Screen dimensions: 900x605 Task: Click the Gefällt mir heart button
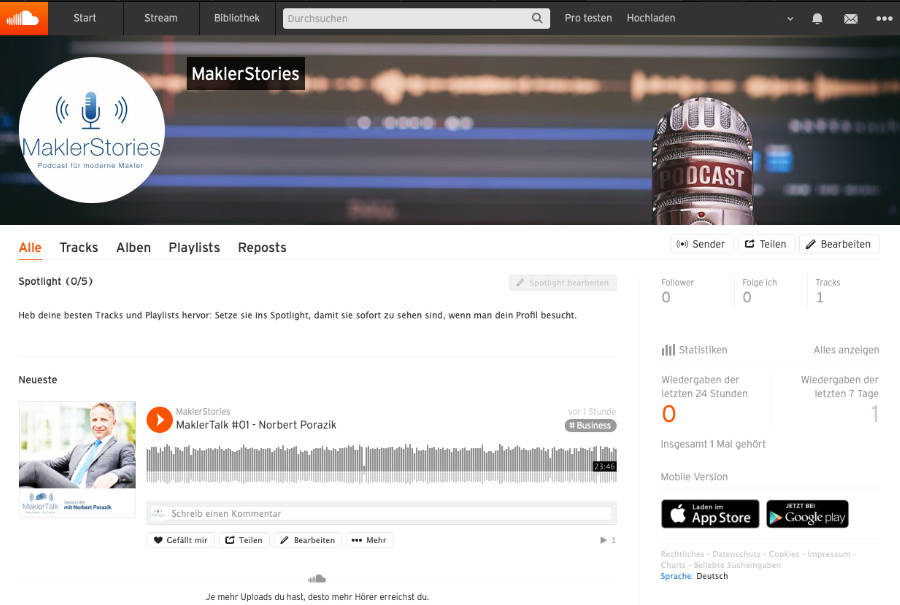coord(181,540)
